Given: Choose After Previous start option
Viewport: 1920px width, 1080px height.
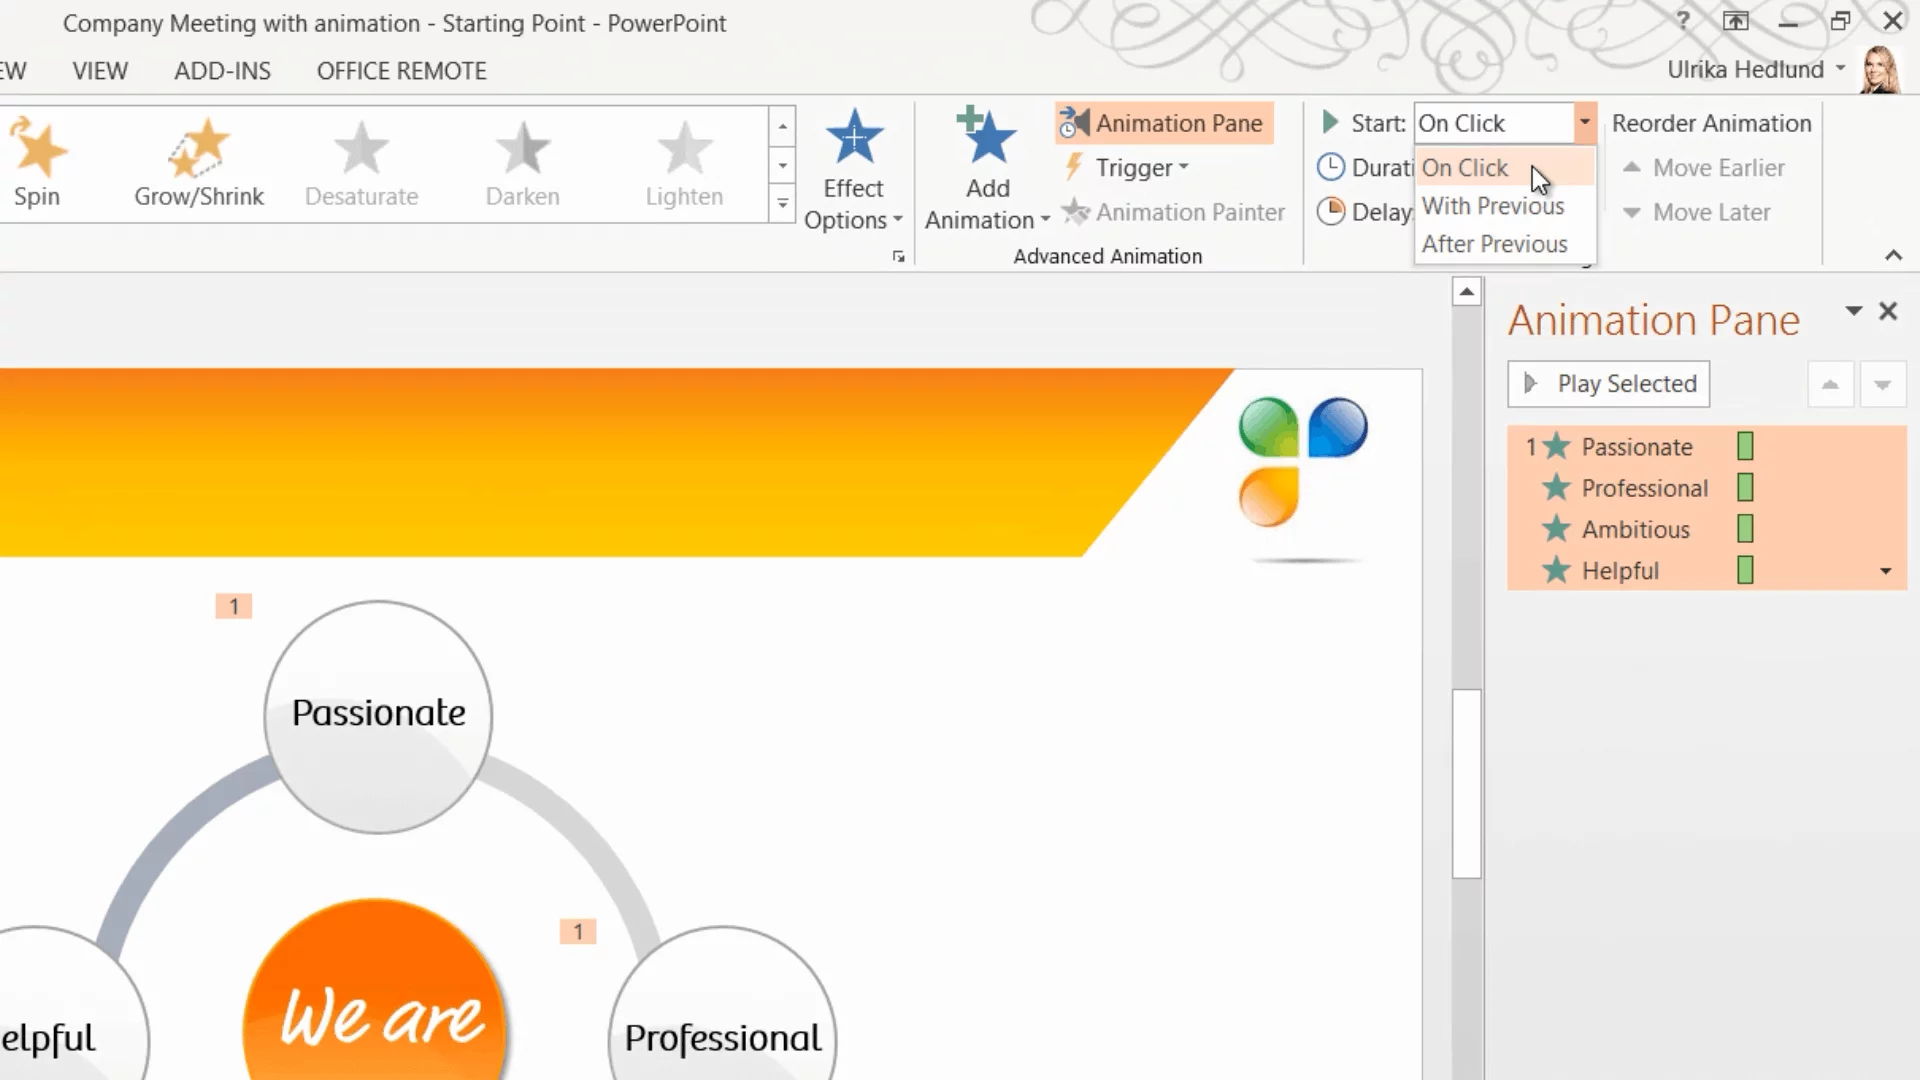Looking at the screenshot, I should (1494, 244).
